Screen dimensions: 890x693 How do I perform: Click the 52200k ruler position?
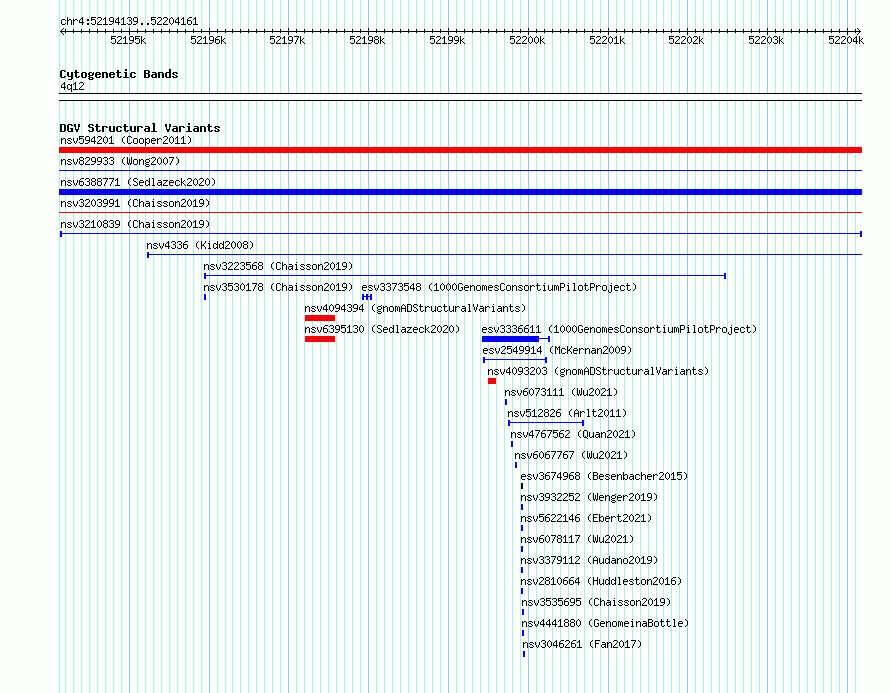527,40
